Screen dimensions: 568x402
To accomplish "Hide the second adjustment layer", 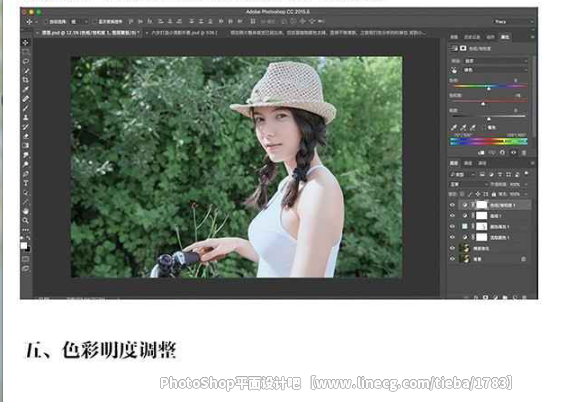I will [452, 216].
